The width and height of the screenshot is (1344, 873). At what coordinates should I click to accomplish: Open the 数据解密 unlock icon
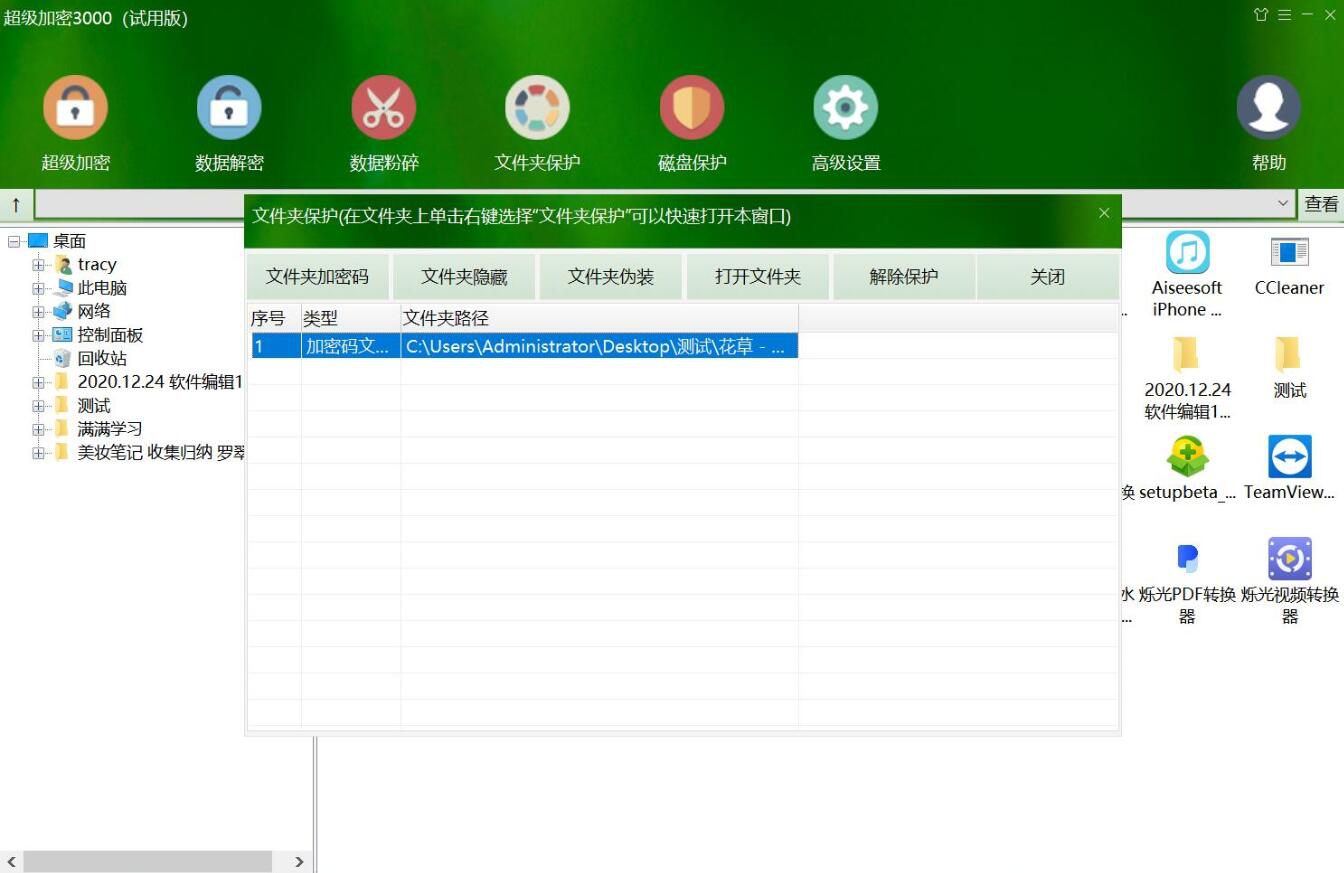coord(229,108)
